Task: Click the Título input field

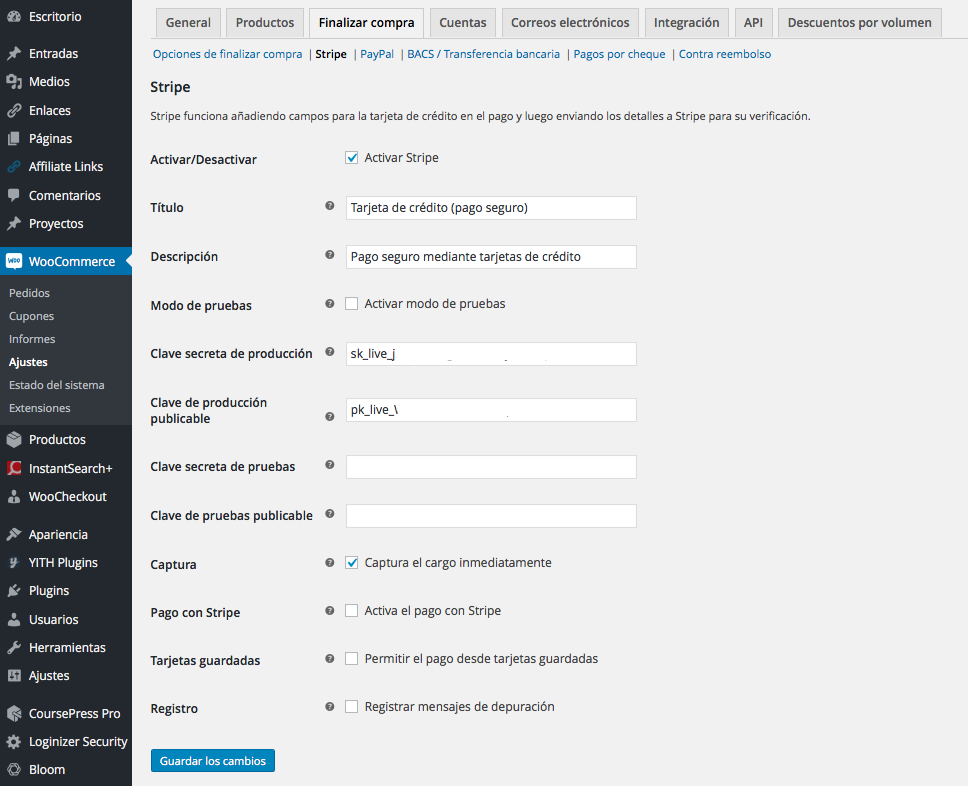Action: click(491, 208)
